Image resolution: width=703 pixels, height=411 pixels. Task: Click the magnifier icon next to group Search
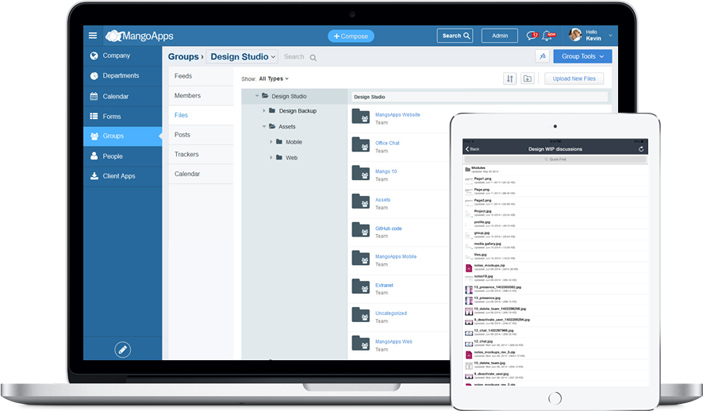pos(313,57)
